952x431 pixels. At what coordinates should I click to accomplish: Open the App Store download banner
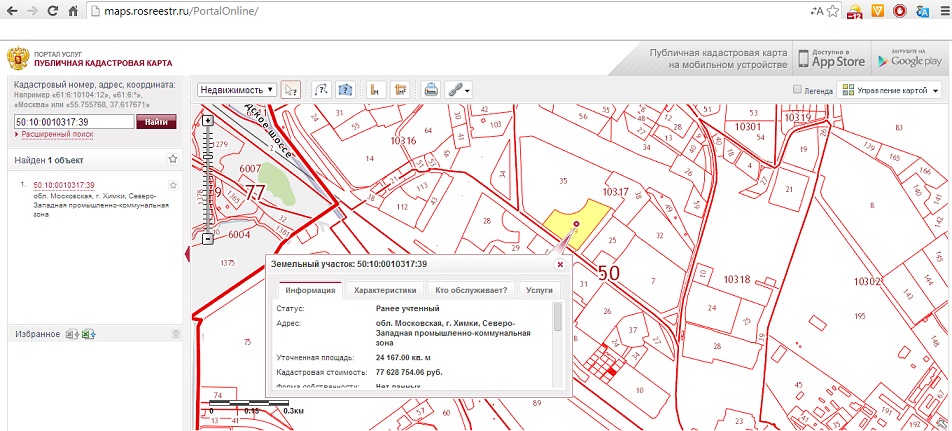[x=831, y=58]
